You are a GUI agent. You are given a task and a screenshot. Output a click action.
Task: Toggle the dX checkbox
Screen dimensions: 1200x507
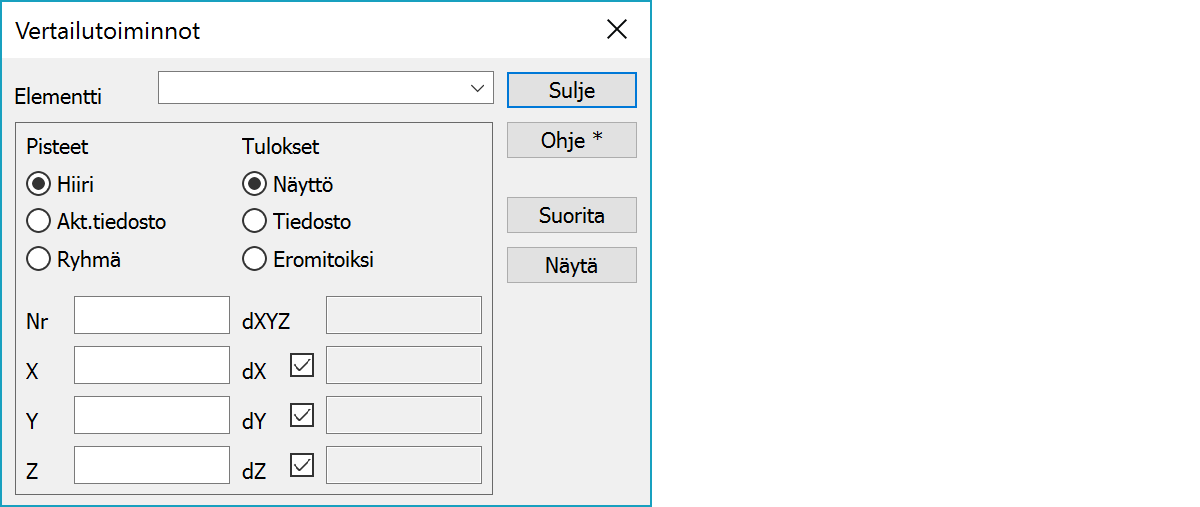point(302,365)
